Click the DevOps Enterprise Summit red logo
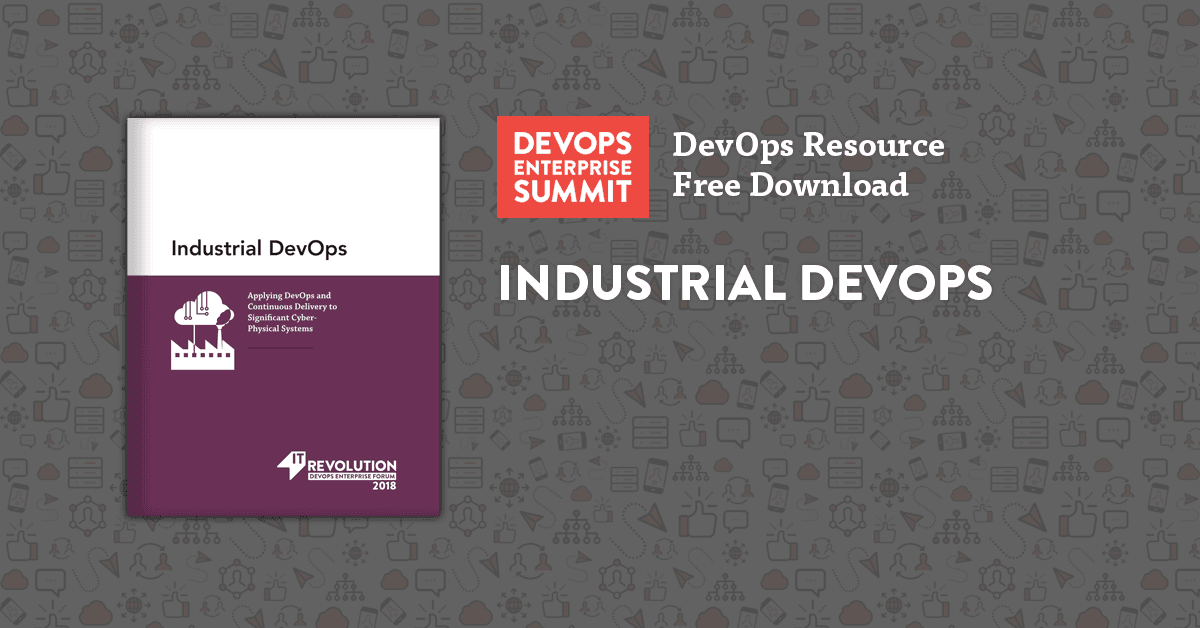 [x=573, y=167]
